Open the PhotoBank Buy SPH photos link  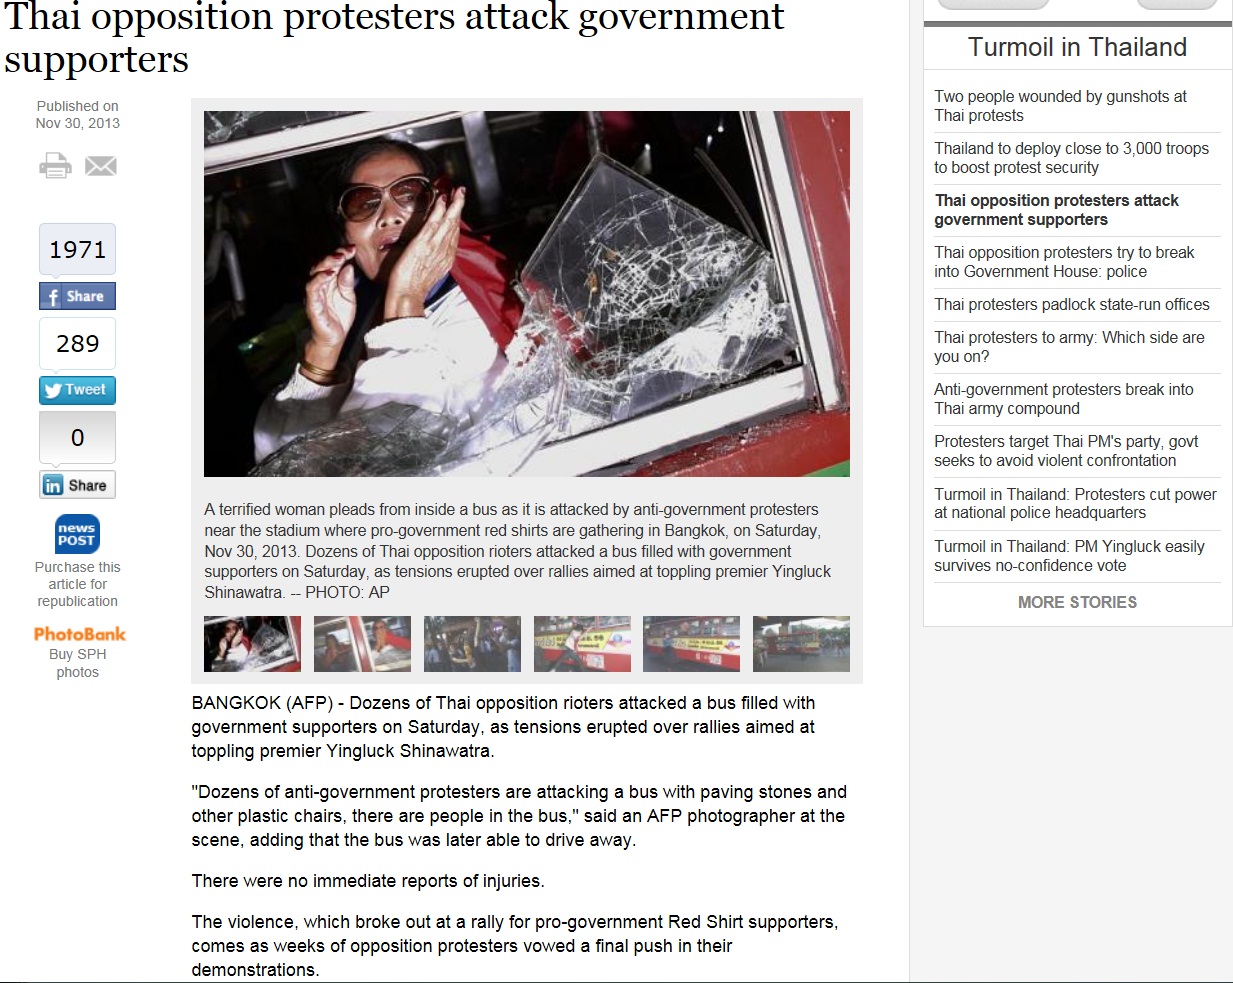tap(79, 652)
